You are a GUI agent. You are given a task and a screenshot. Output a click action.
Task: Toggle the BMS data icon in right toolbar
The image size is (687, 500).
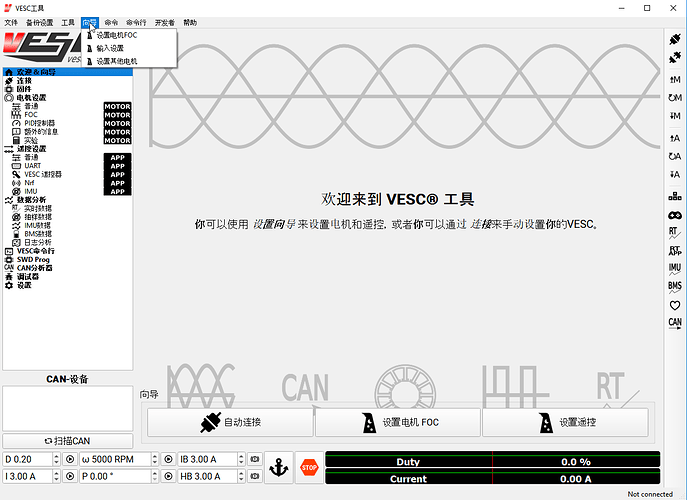tap(675, 286)
